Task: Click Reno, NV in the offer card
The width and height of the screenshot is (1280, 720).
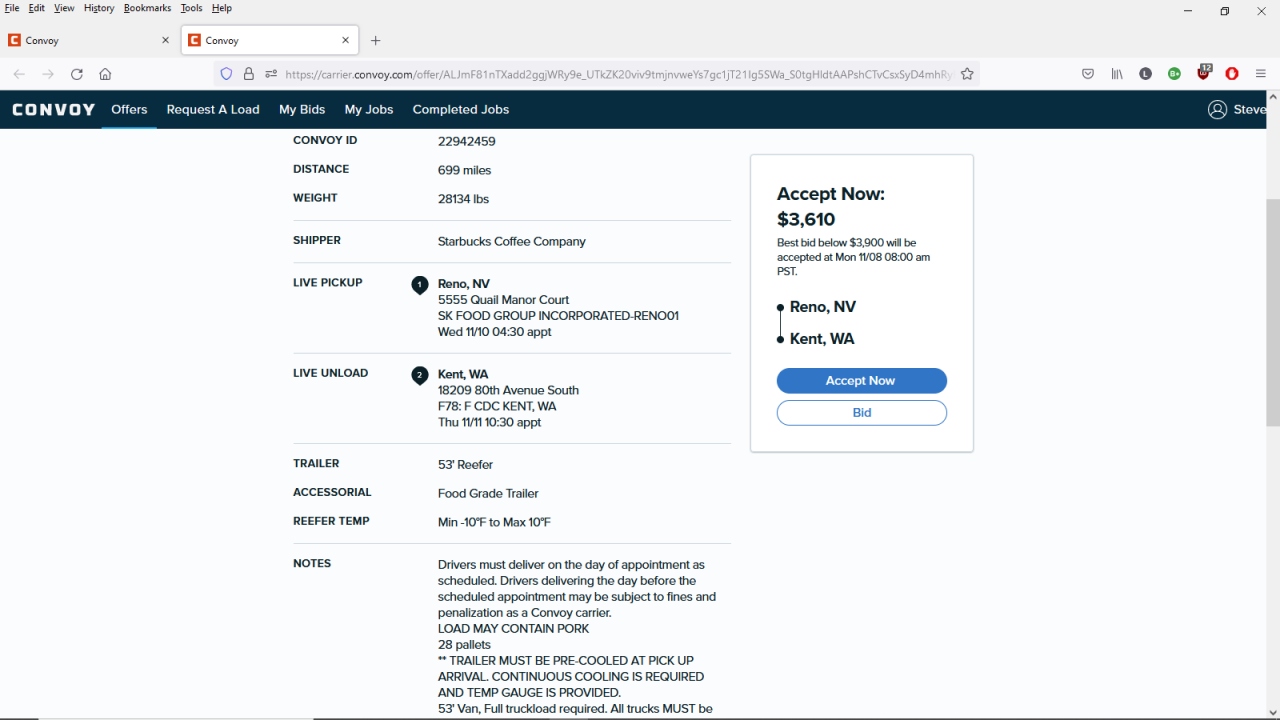Action: pyautogui.click(x=823, y=307)
